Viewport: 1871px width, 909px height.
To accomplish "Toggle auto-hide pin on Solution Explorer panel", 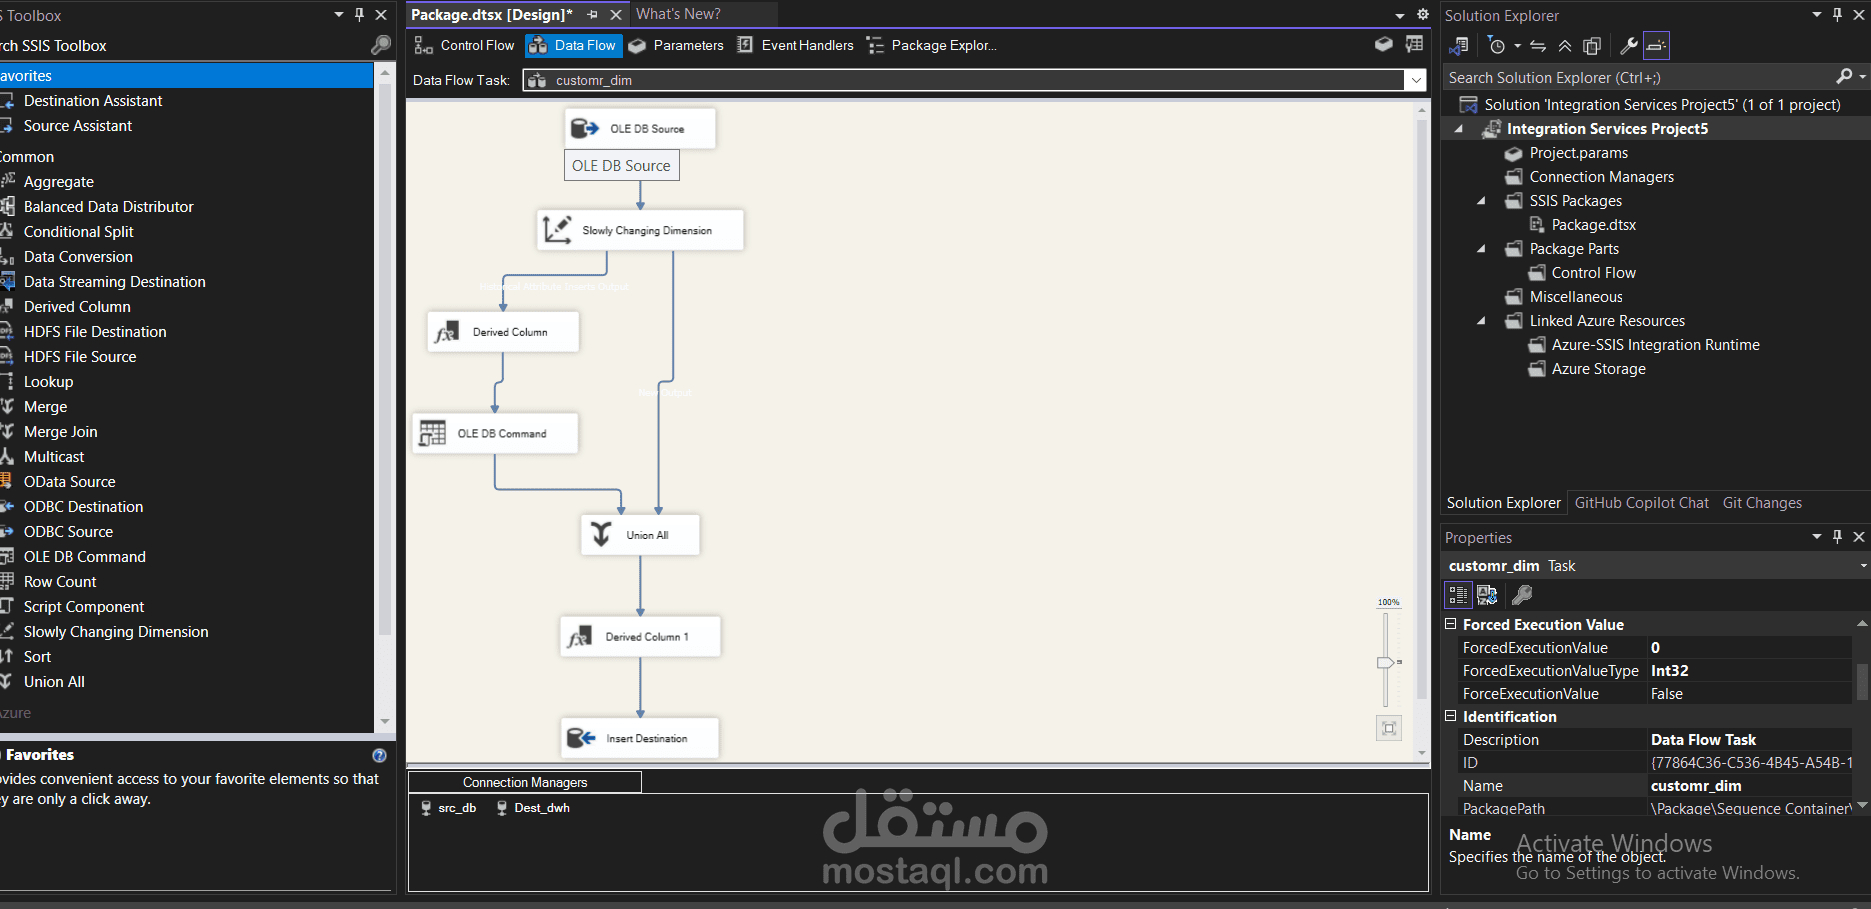I will (x=1837, y=15).
